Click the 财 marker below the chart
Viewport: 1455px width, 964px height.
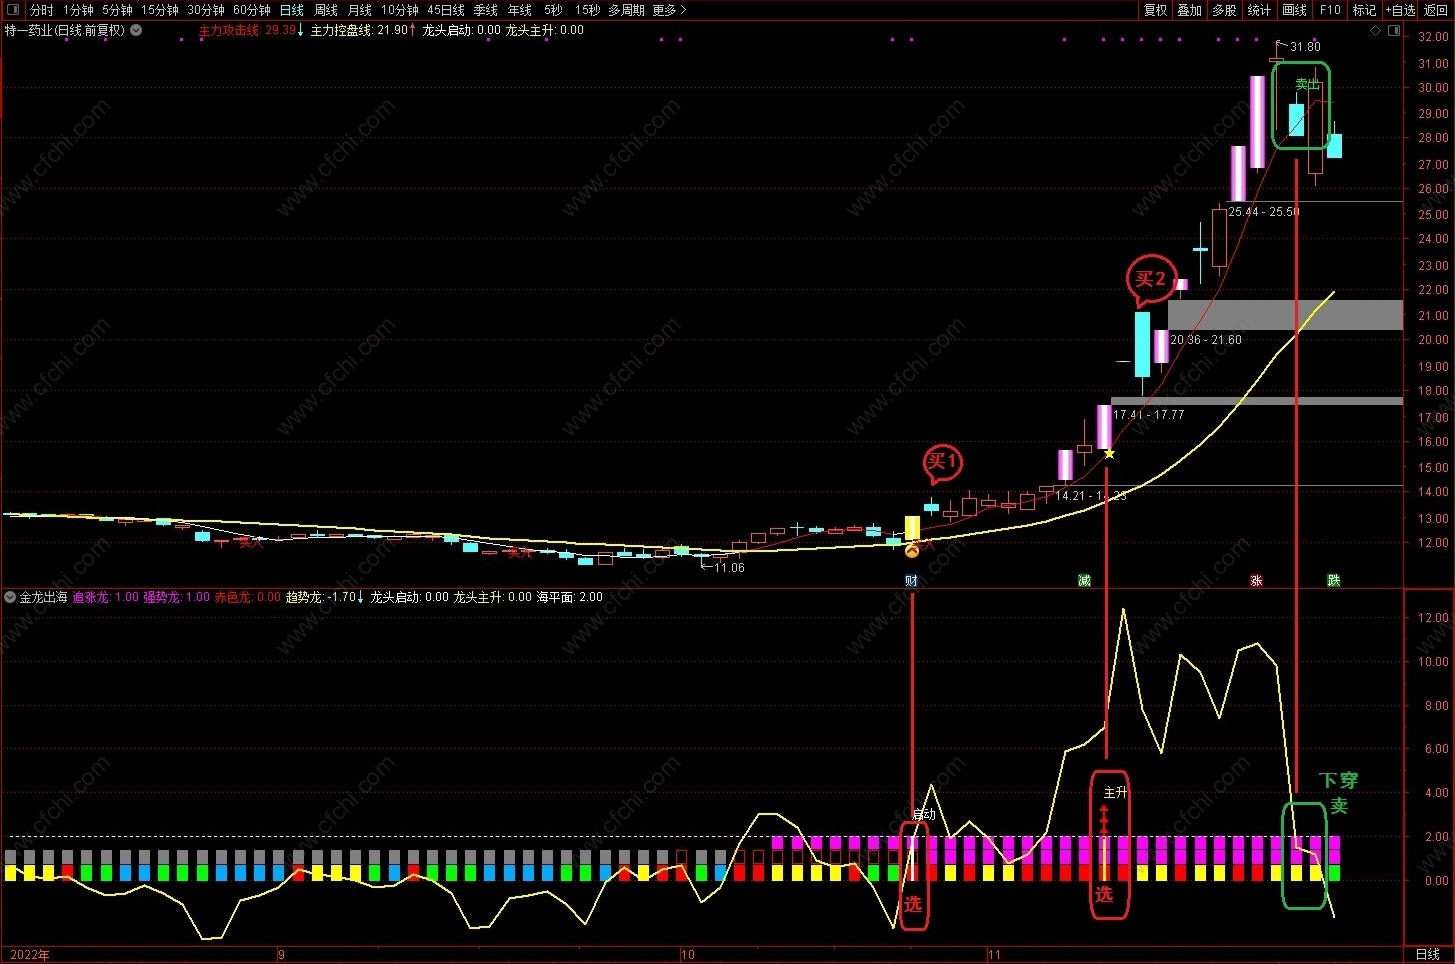tap(911, 580)
